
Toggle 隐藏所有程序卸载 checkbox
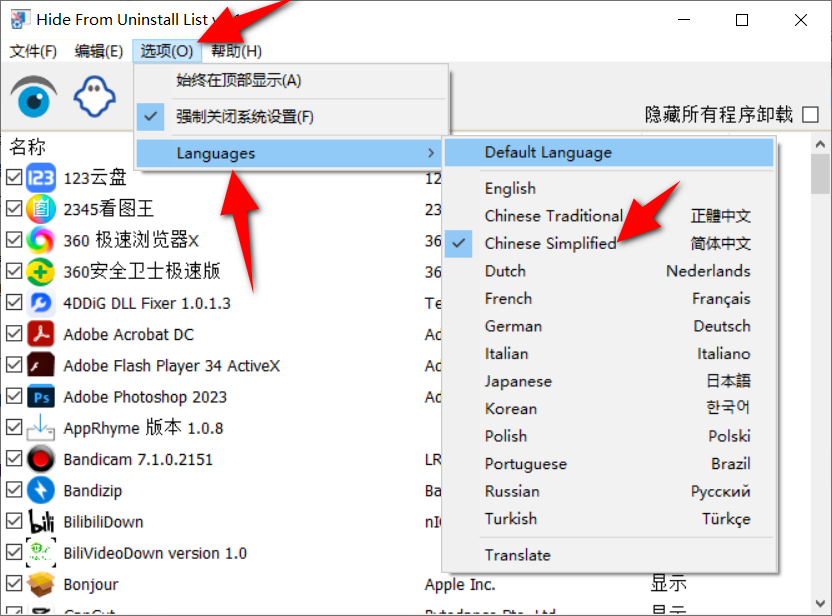(x=810, y=115)
